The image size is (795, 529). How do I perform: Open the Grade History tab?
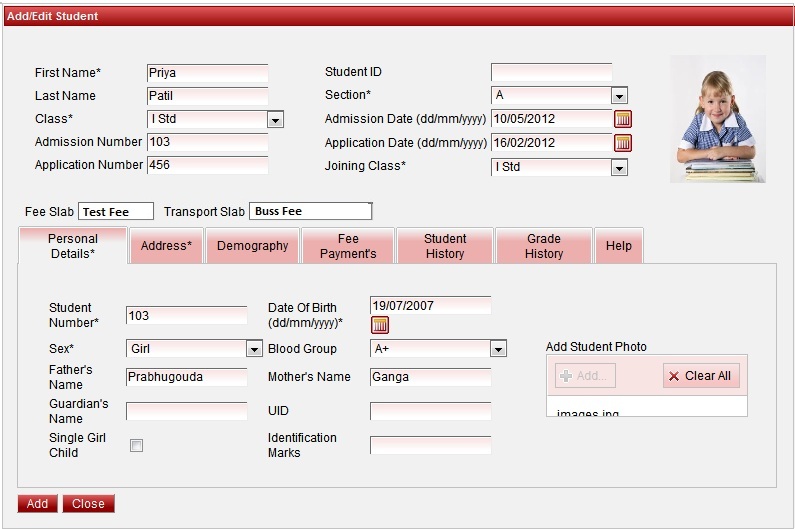tap(544, 246)
